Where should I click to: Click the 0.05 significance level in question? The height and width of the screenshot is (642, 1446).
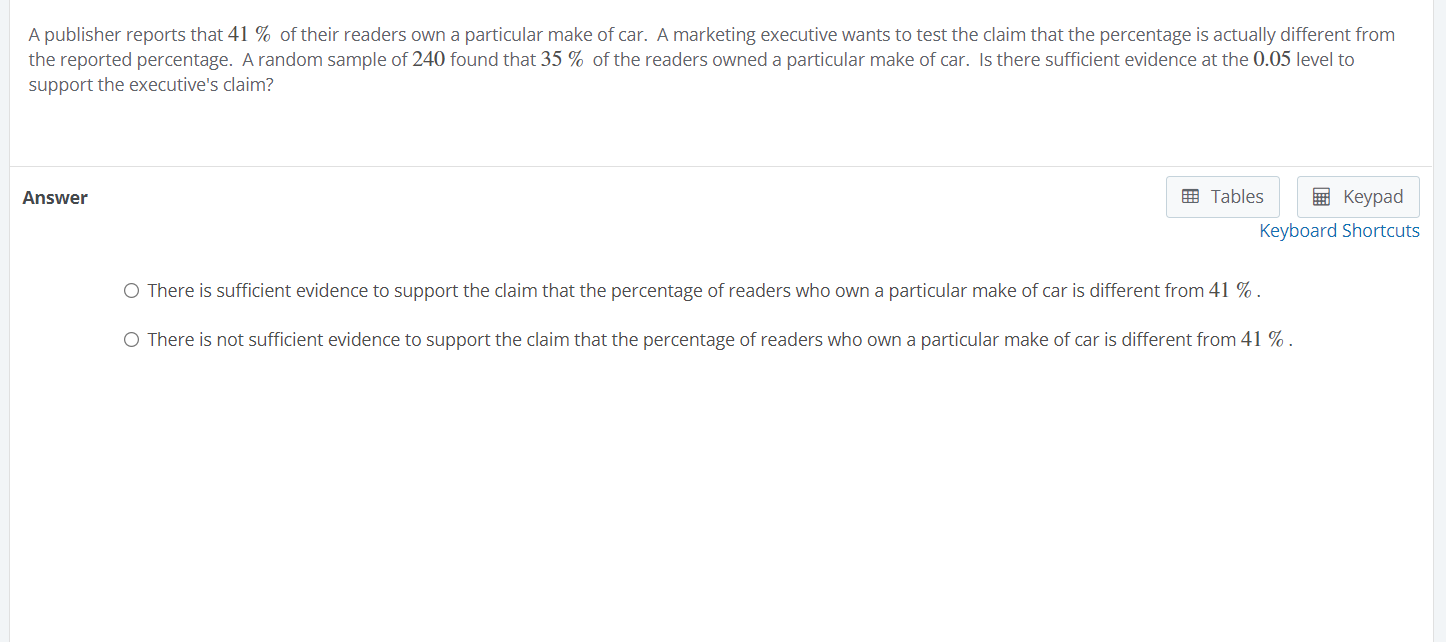pos(1271,59)
